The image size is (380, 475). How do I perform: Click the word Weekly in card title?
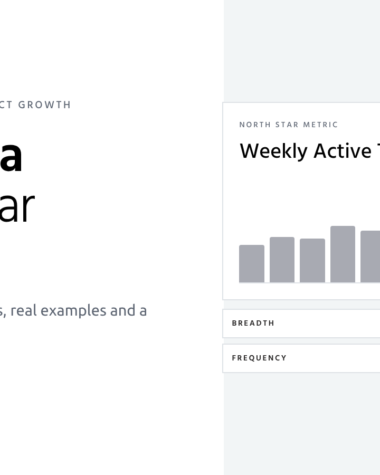point(274,151)
